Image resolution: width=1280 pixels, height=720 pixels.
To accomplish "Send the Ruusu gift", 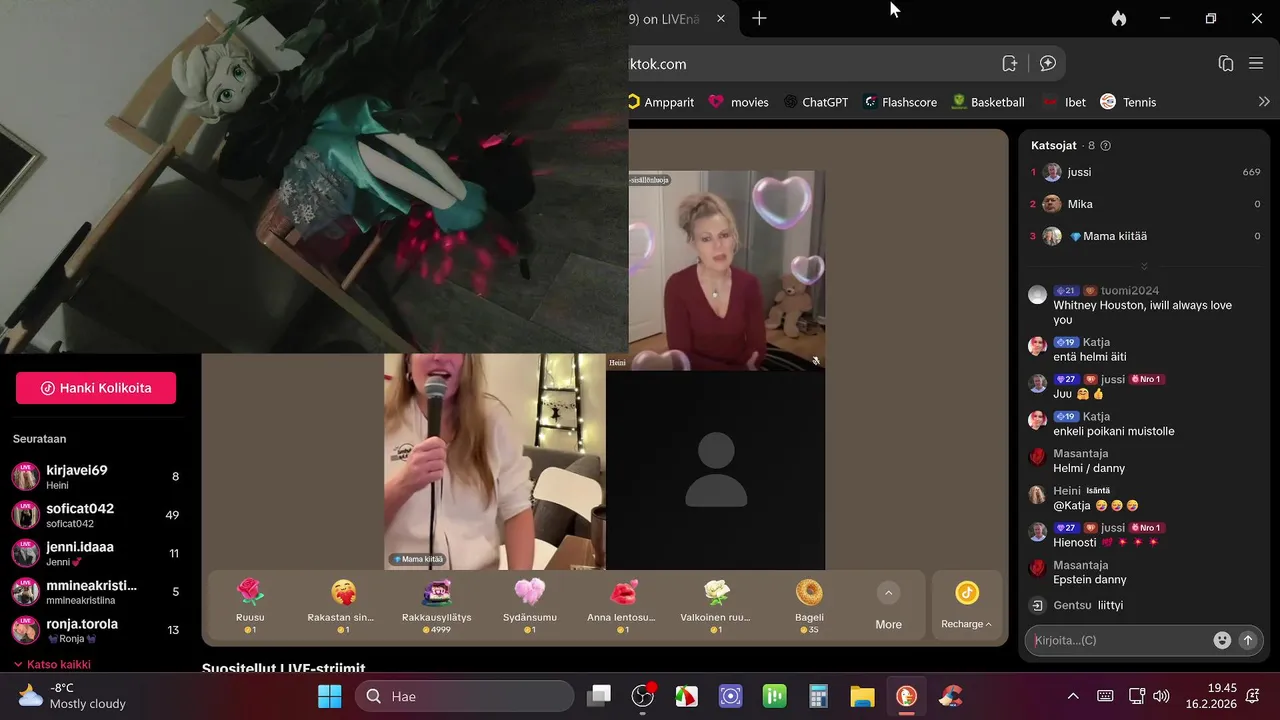I will pyautogui.click(x=250, y=605).
